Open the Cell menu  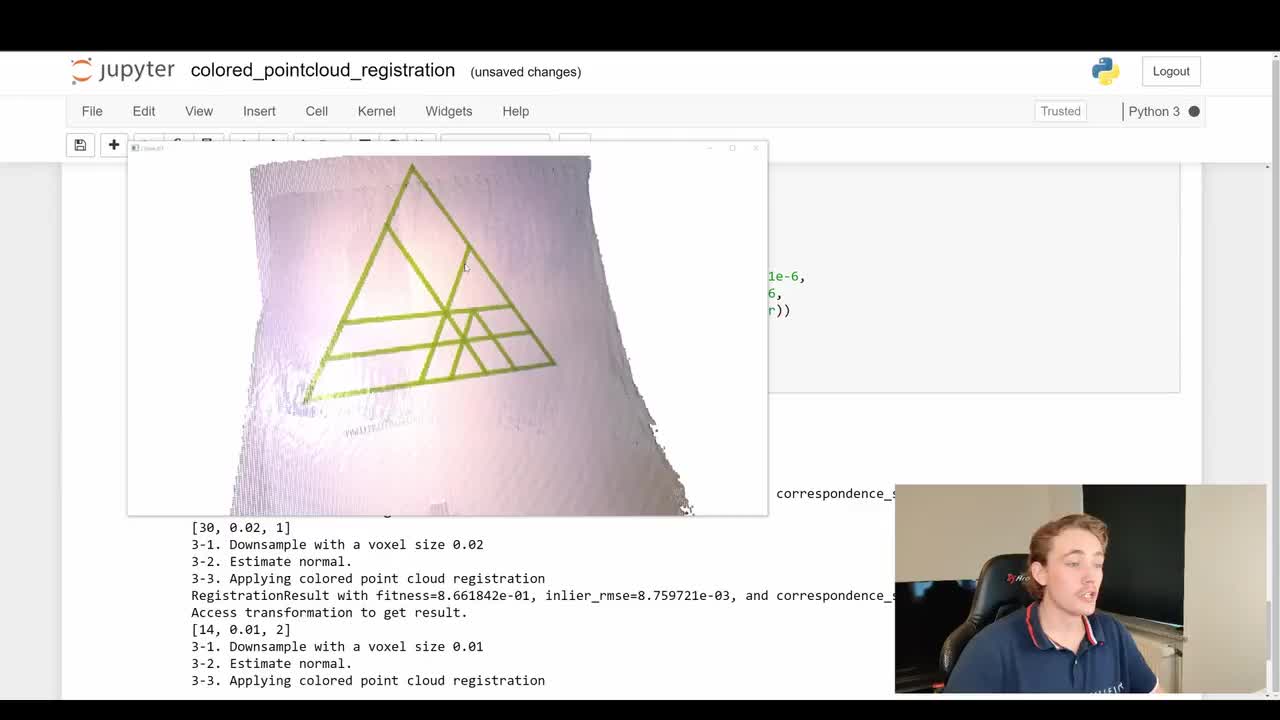point(317,111)
